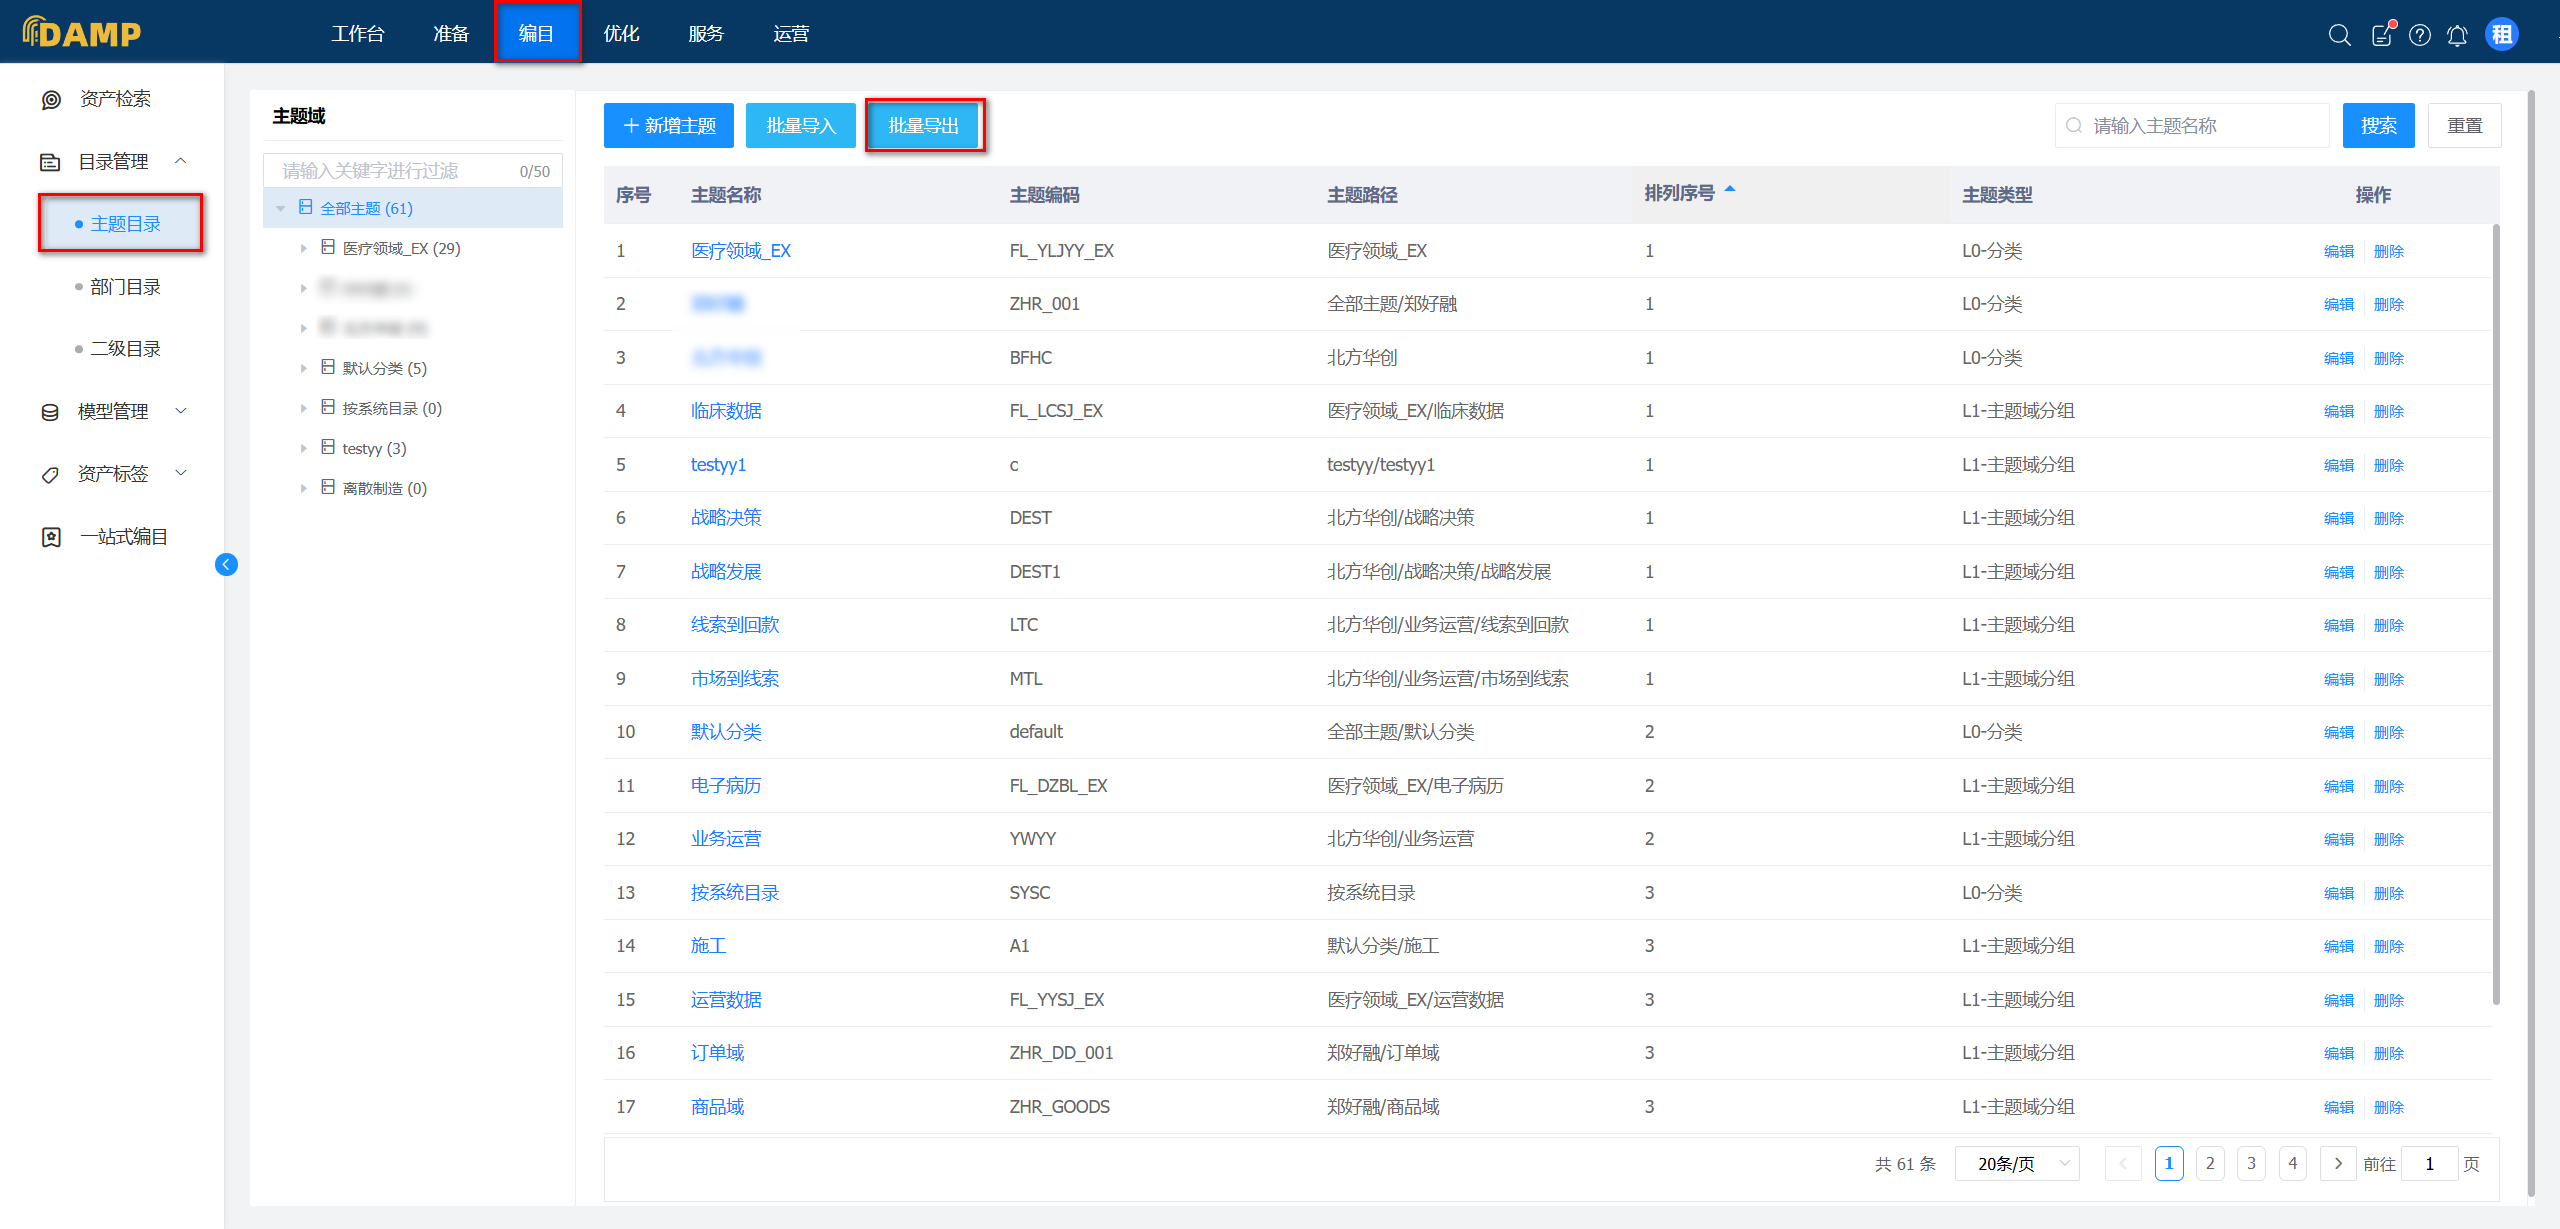
Task: Open the 20条/页 page size dropdown
Action: tap(2017, 1164)
